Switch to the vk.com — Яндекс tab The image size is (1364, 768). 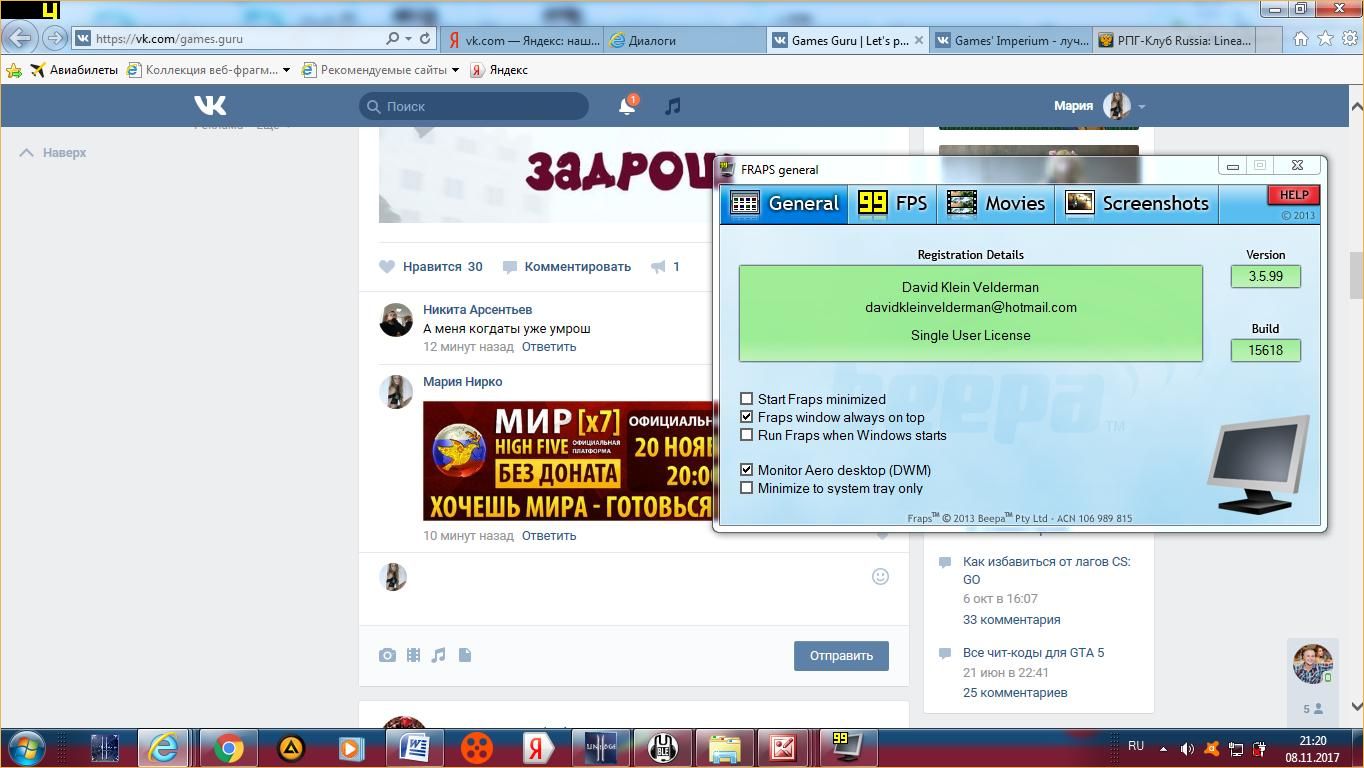tap(522, 40)
